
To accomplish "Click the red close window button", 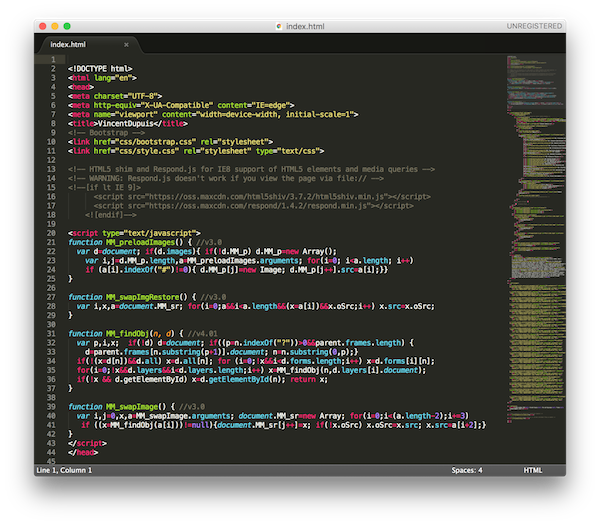I will (x=42, y=26).
